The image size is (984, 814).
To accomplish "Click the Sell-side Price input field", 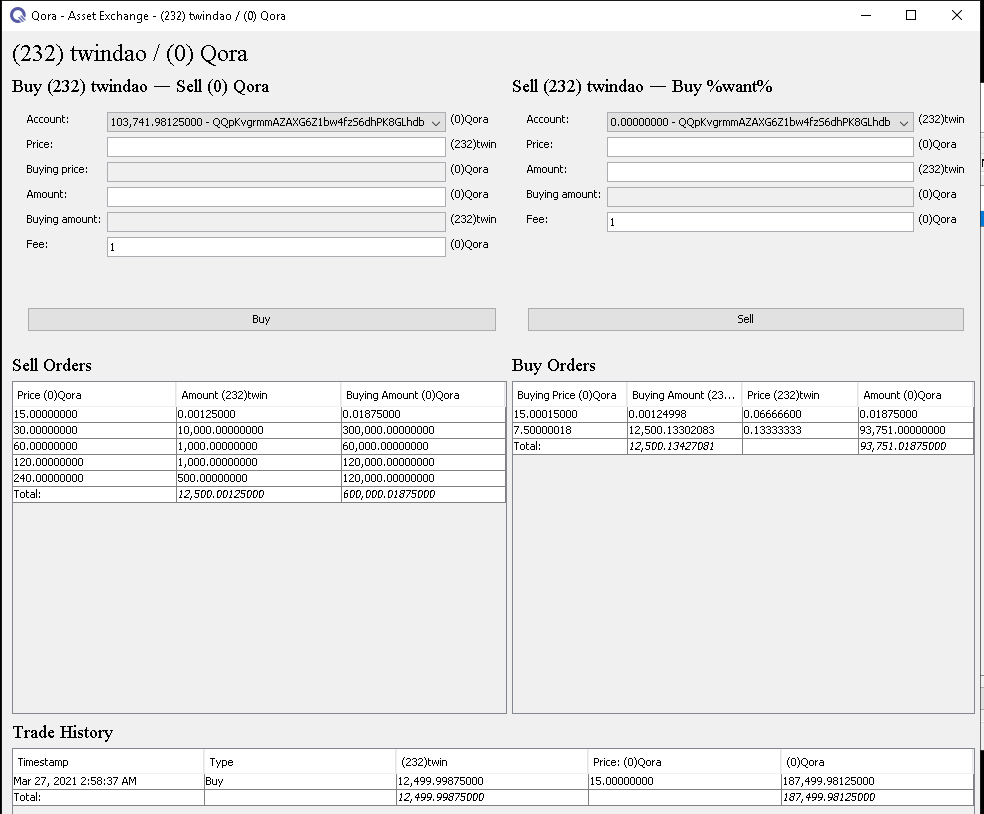I will point(760,147).
